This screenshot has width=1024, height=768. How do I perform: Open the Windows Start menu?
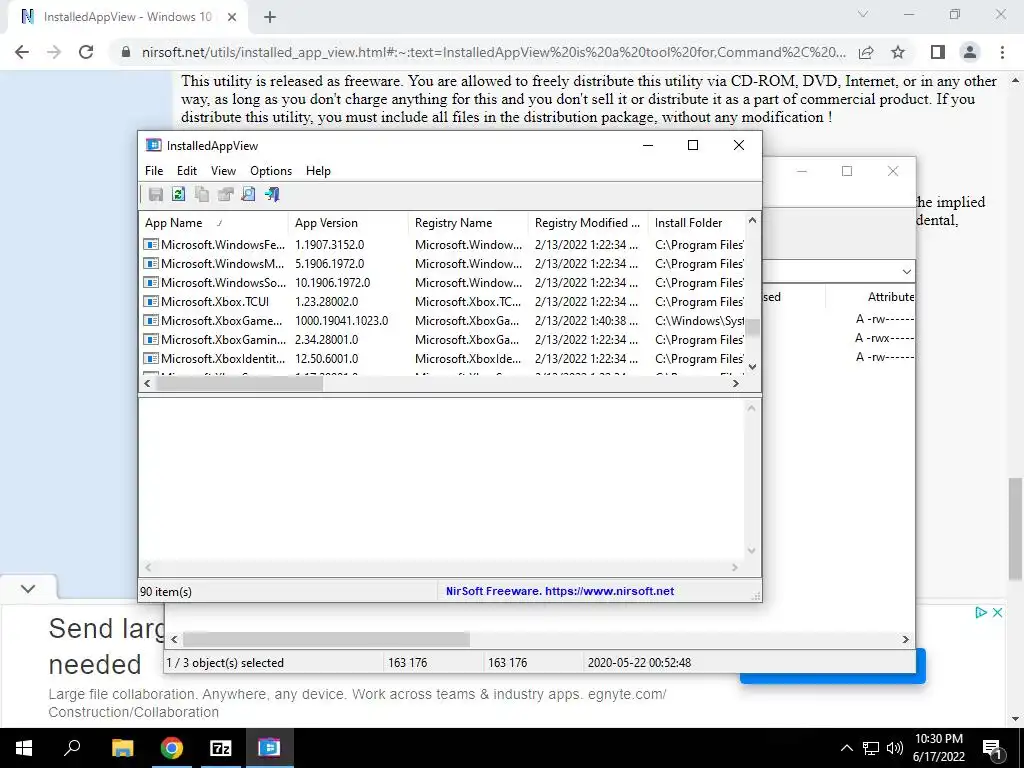(24, 748)
